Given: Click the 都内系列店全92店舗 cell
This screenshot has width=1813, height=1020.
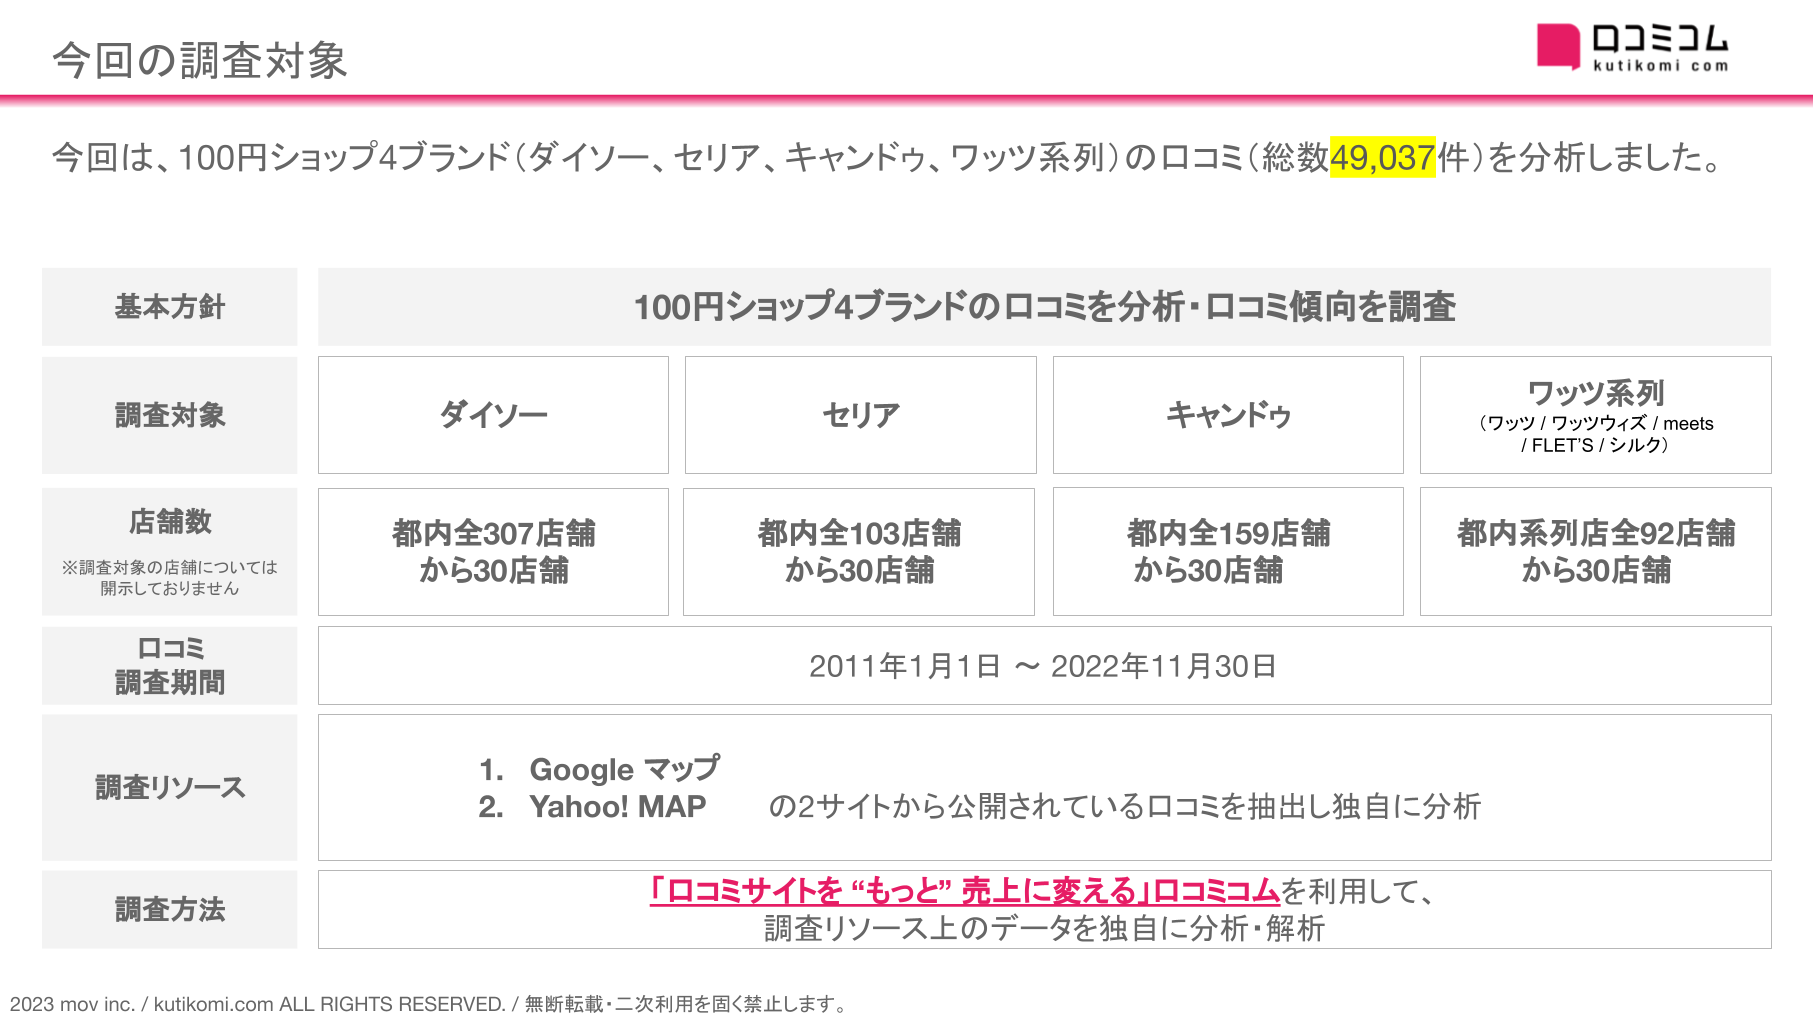Looking at the screenshot, I should (1596, 552).
